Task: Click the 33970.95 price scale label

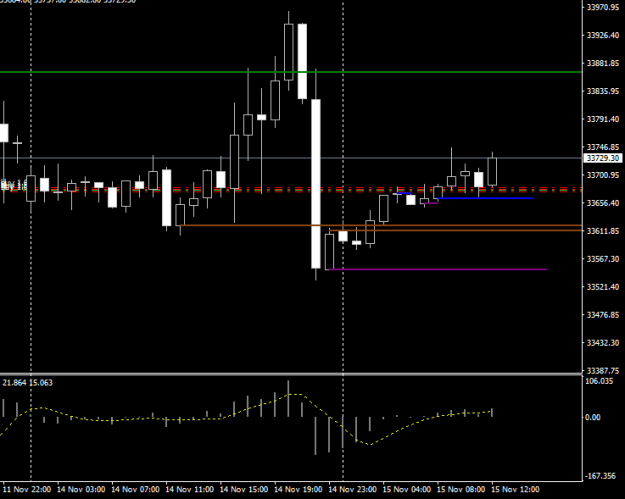Action: click(x=603, y=7)
